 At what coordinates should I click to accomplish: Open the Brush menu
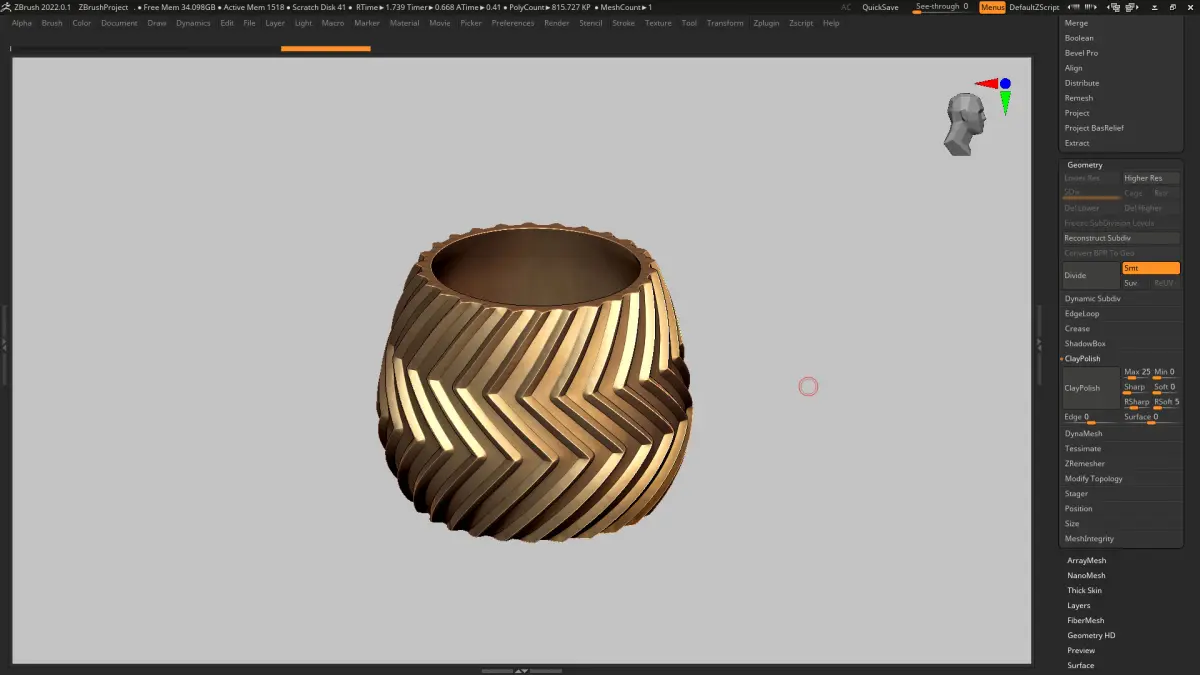pos(52,23)
